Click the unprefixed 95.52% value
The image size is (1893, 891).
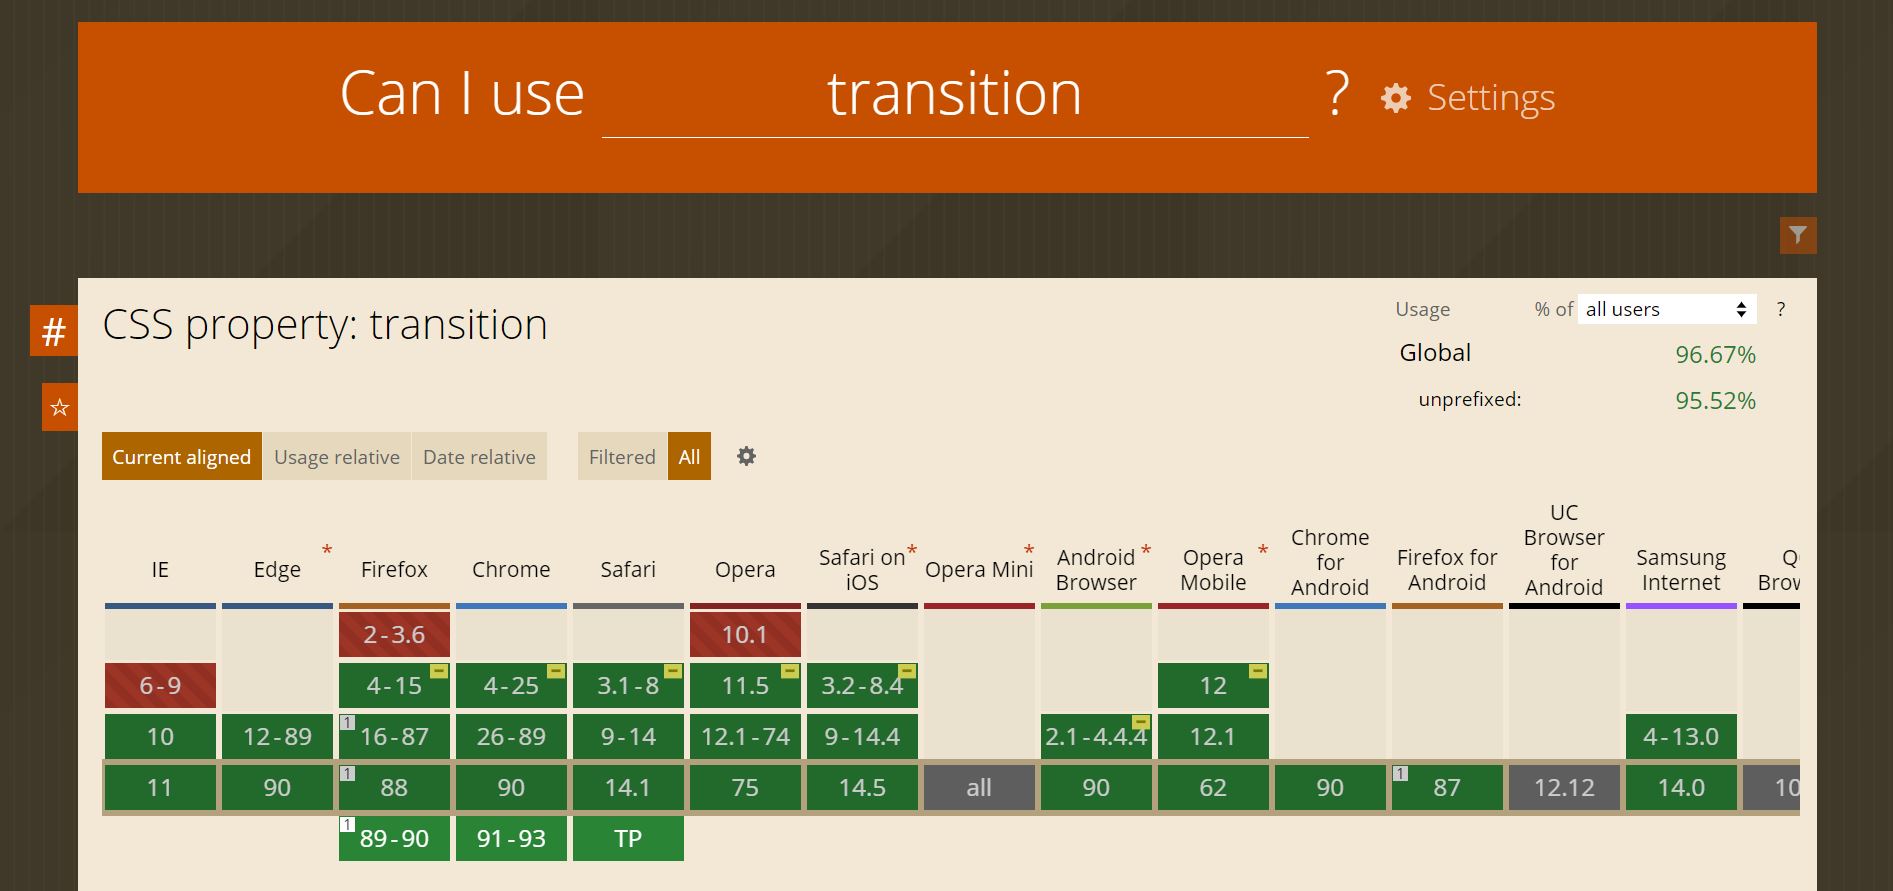pyautogui.click(x=1715, y=400)
